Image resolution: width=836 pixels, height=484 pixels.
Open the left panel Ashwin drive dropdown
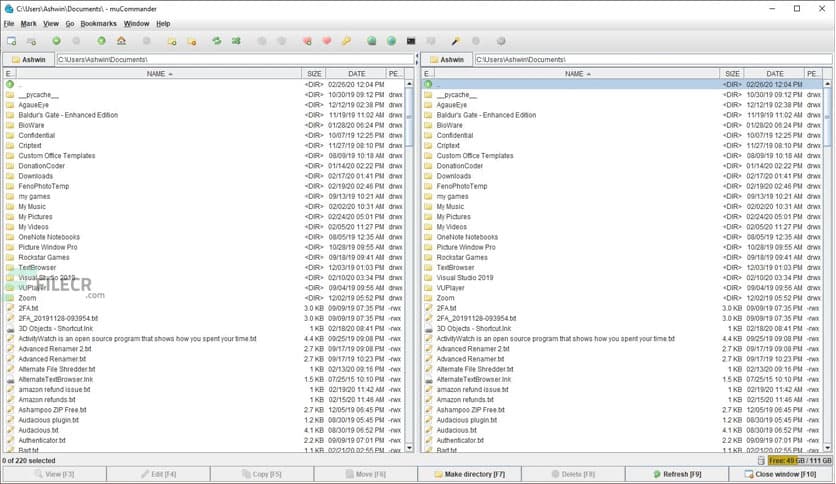[x=29, y=60]
